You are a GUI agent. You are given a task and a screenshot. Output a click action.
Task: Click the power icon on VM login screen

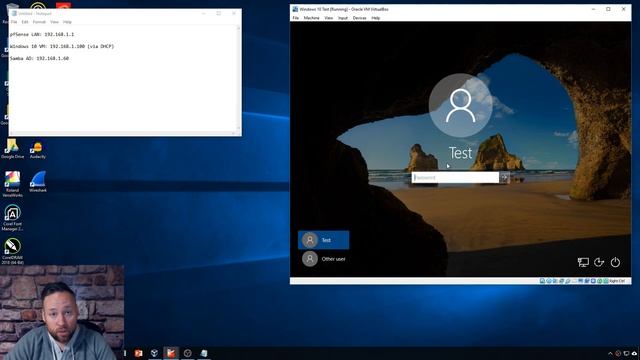tap(615, 262)
